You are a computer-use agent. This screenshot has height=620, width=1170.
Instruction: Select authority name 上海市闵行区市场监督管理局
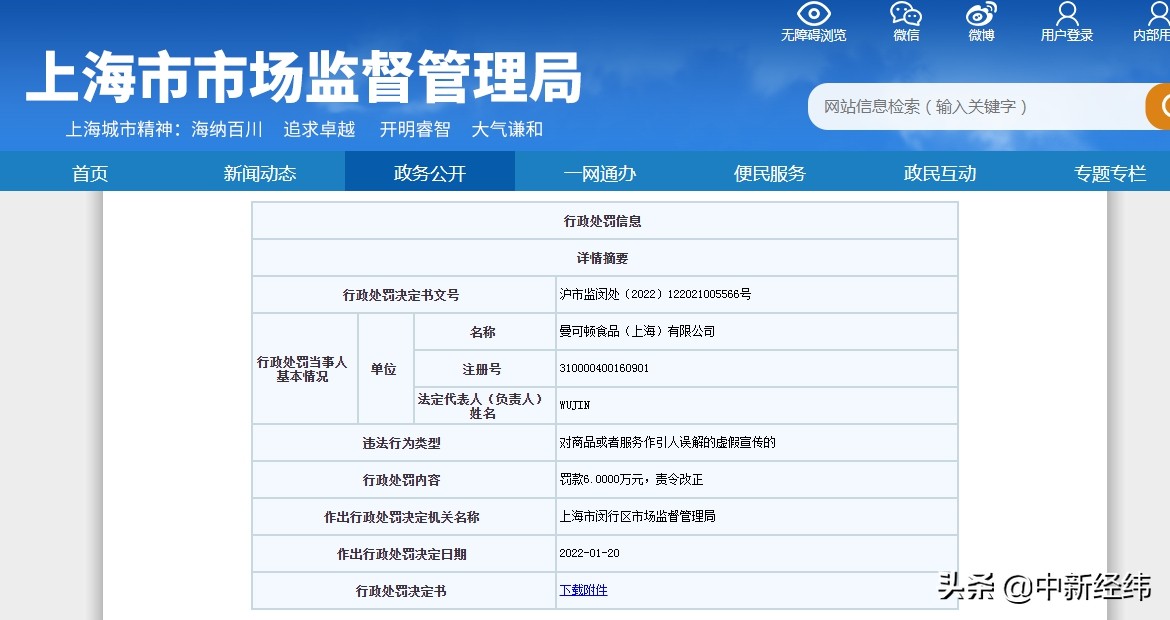coord(637,516)
